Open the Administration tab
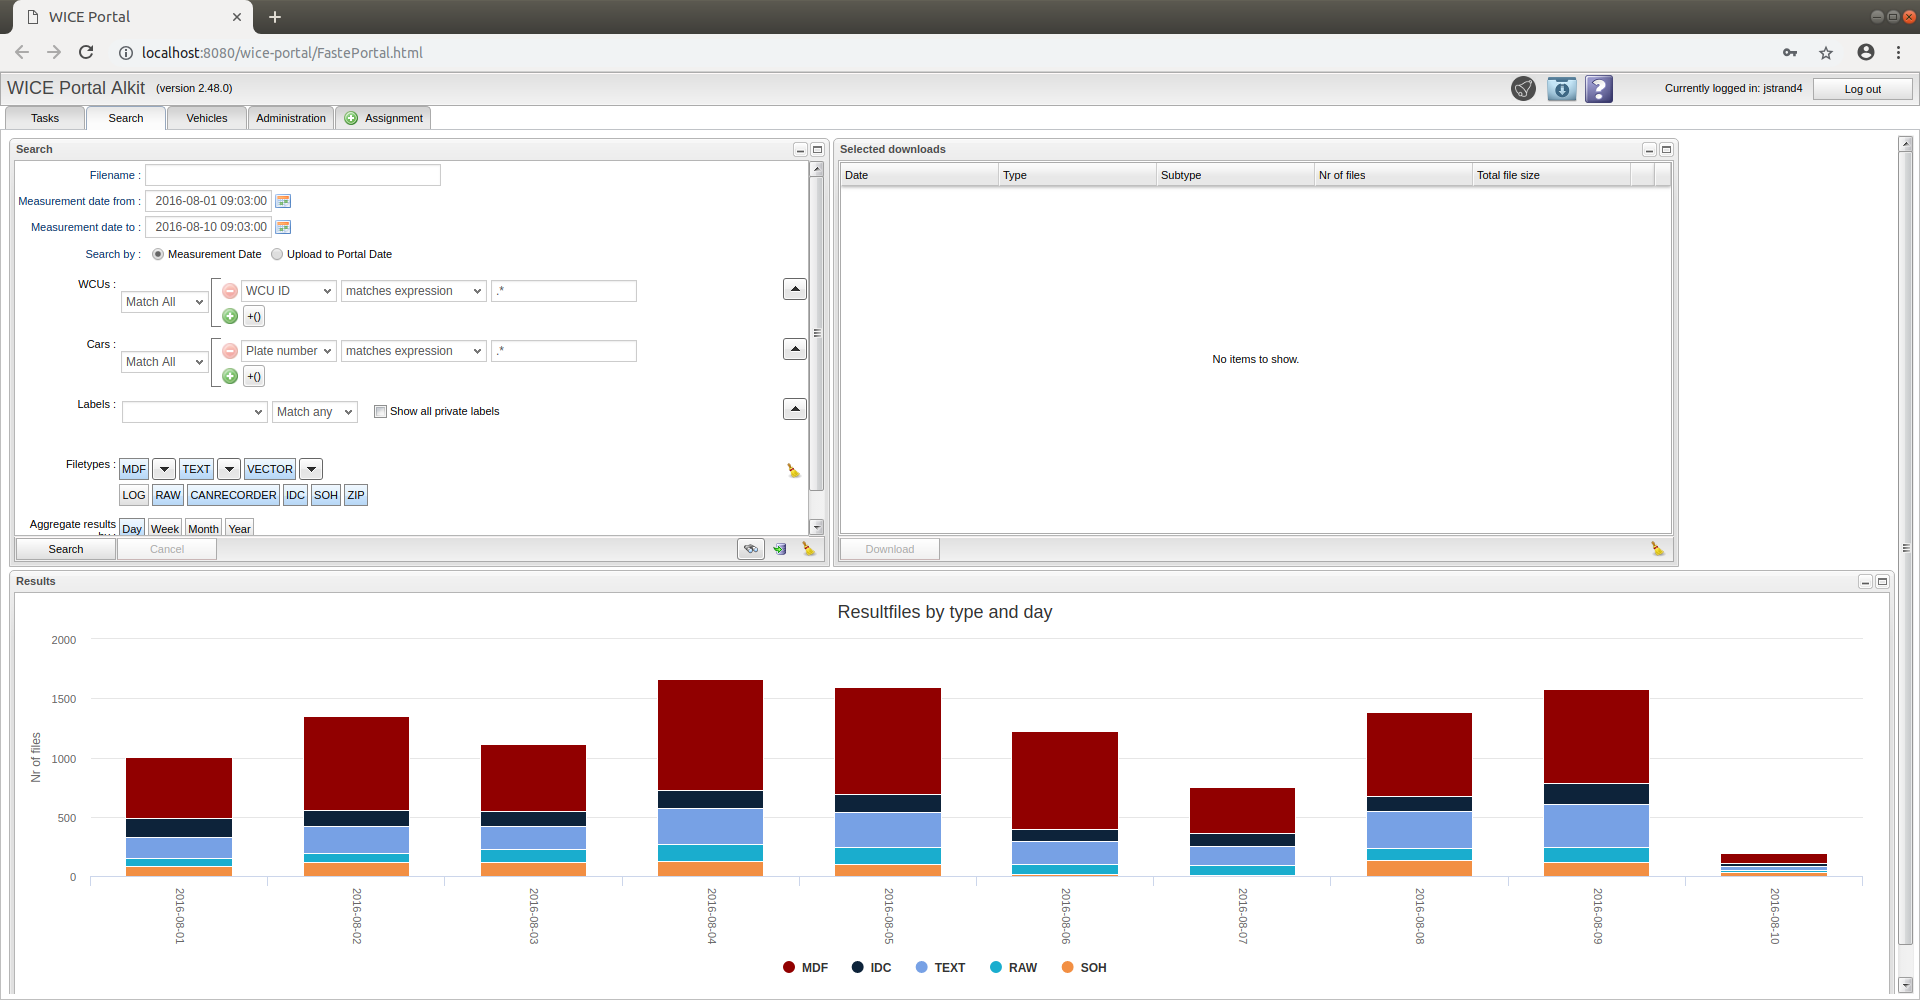Image resolution: width=1920 pixels, height=1000 pixels. (x=290, y=118)
